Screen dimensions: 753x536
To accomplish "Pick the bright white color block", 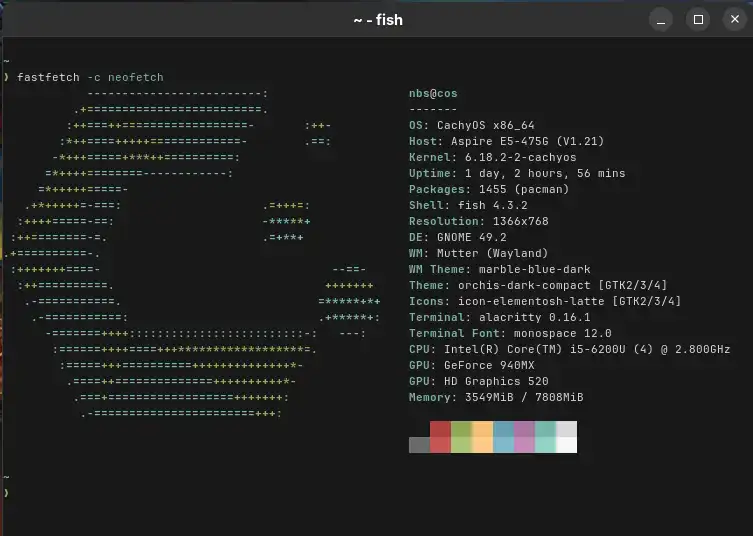I will (566, 445).
